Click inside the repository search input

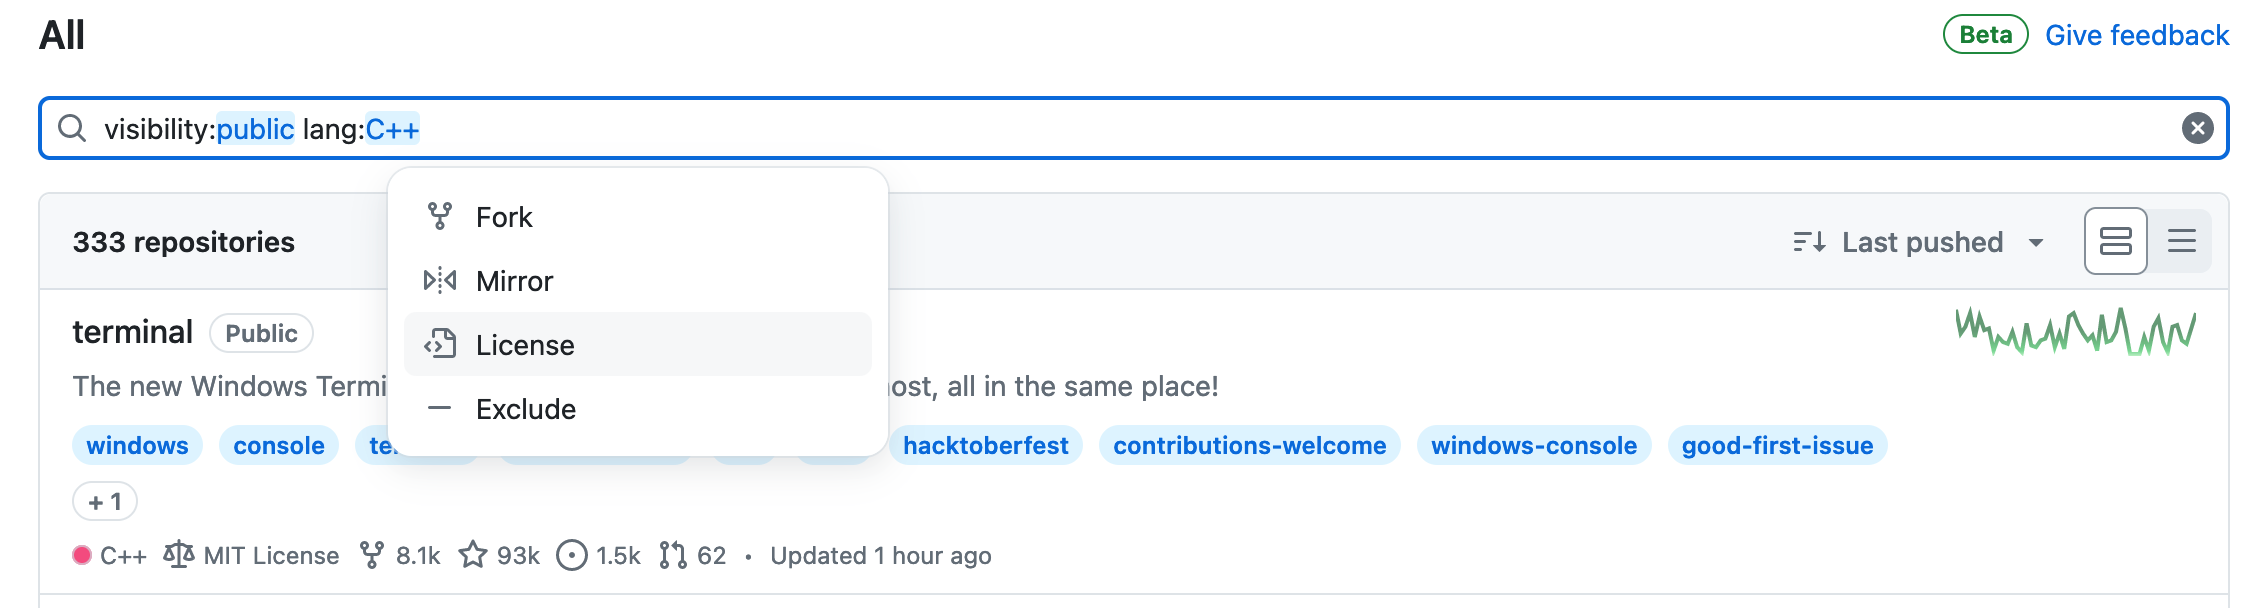(x=1200, y=128)
